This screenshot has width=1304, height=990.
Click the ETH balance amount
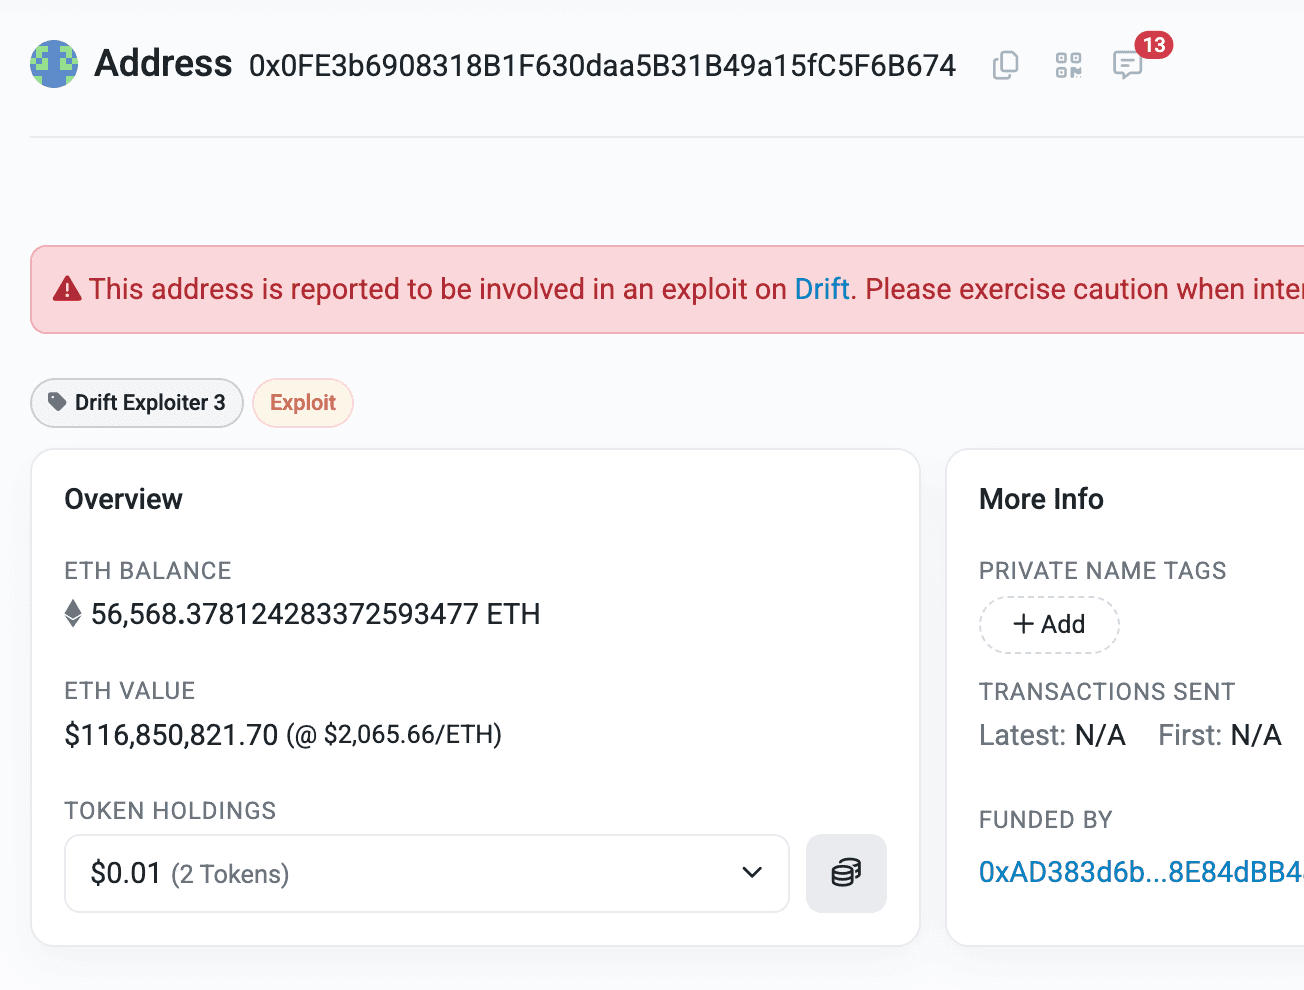pos(315,614)
